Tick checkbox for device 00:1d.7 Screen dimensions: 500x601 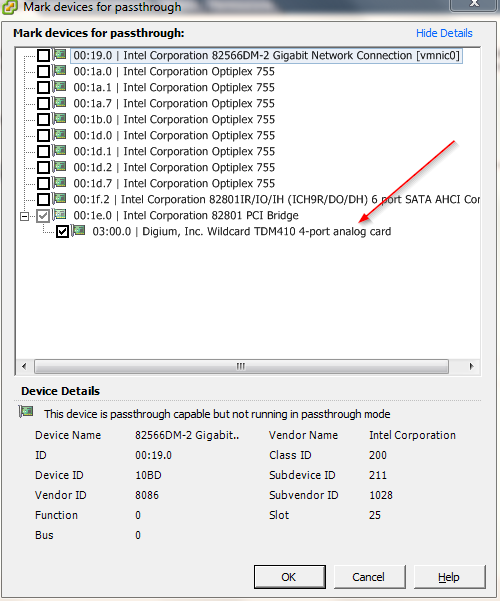click(x=43, y=184)
